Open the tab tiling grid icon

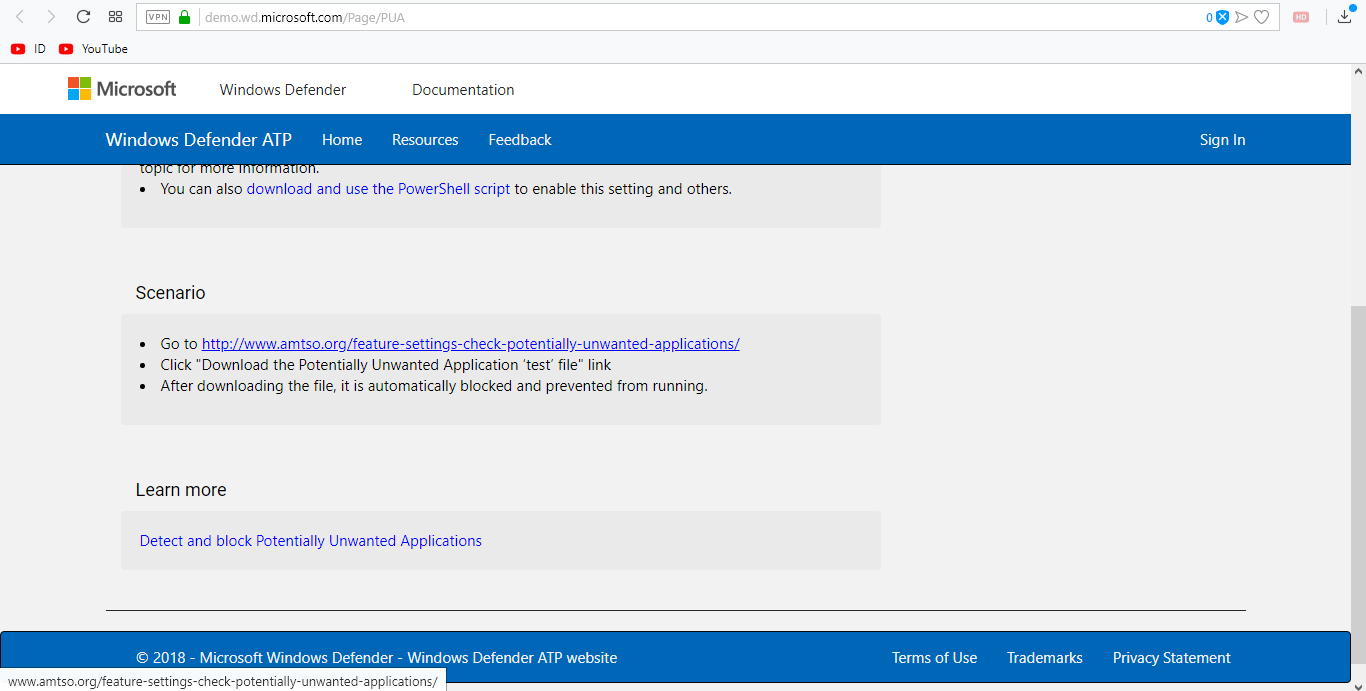tap(115, 17)
